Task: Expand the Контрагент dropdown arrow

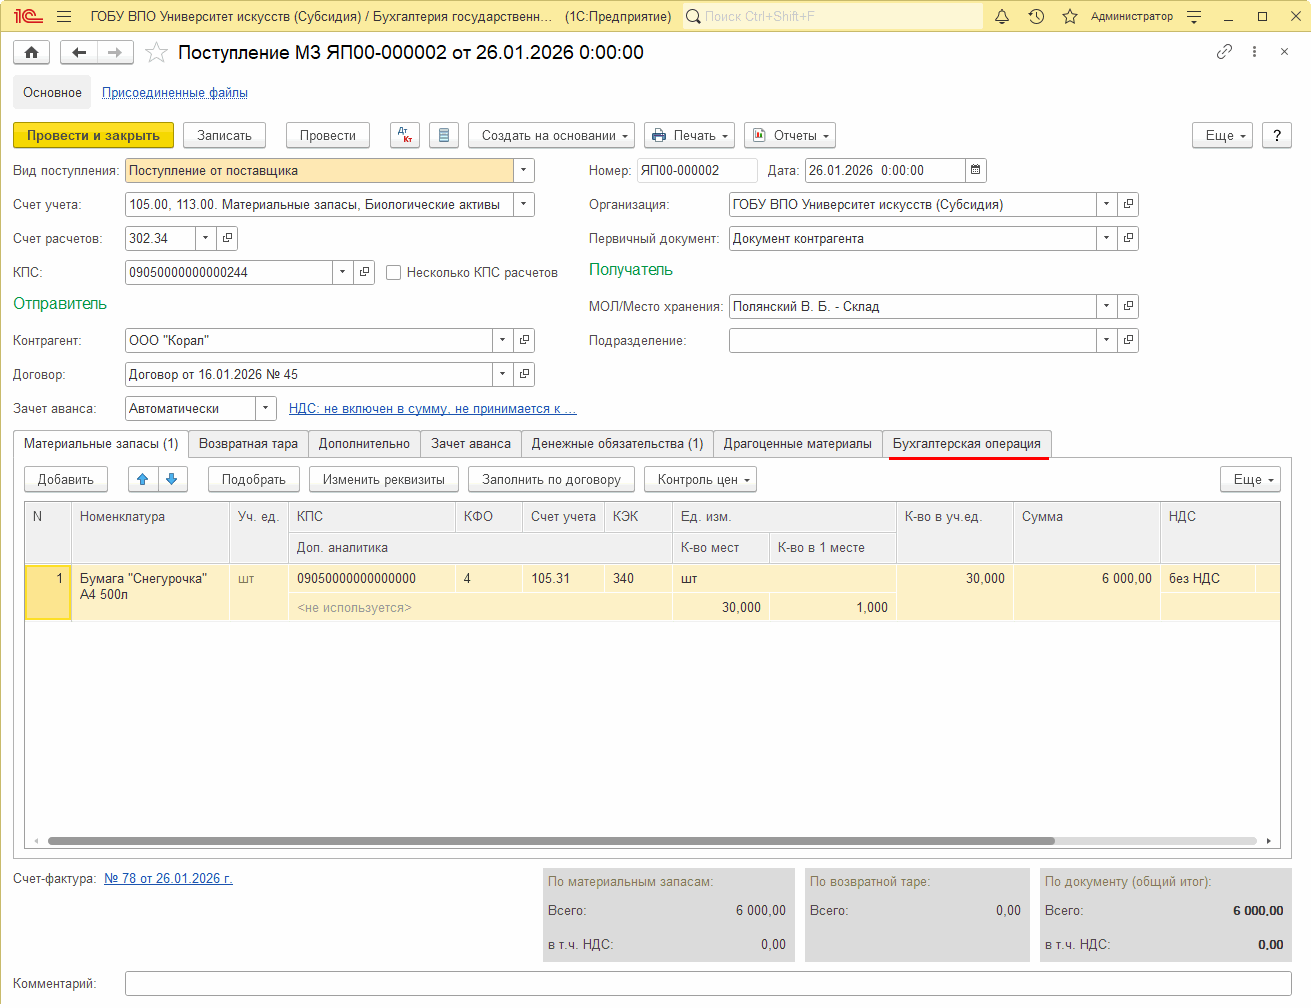Action: [502, 341]
